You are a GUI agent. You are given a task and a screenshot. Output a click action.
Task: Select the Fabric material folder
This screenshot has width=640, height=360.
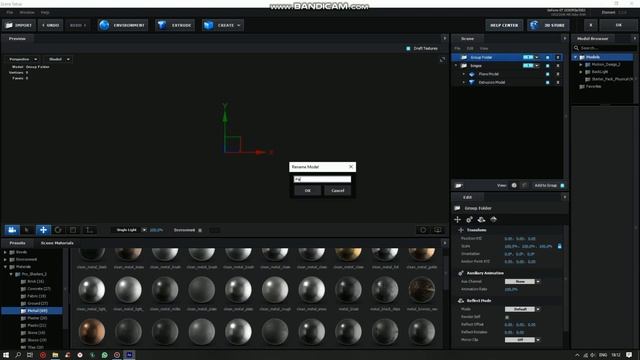pos(33,296)
